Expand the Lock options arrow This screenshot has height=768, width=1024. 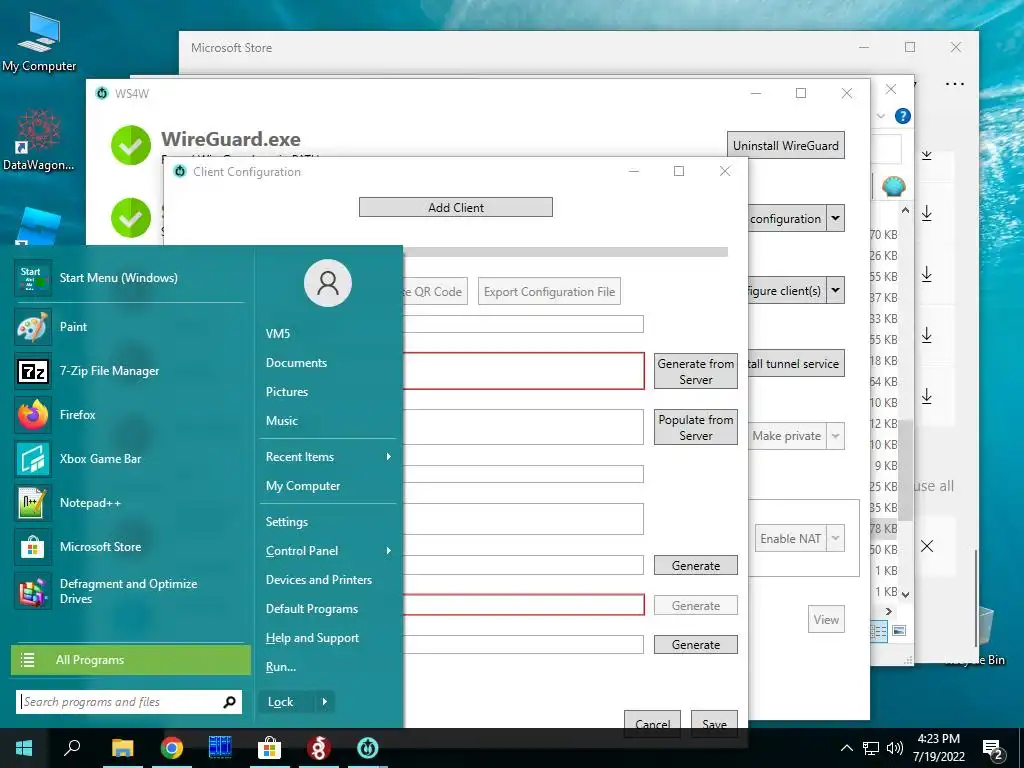point(325,702)
